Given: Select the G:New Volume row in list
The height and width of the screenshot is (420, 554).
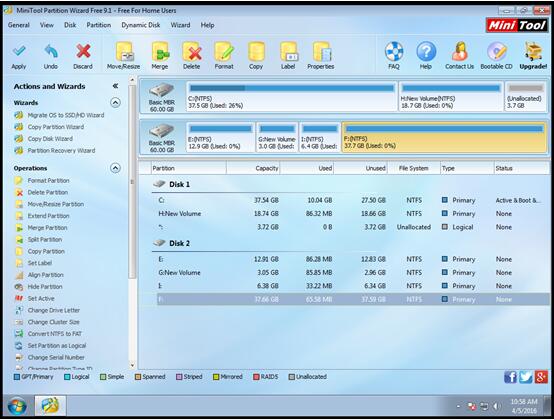Looking at the screenshot, I should (x=350, y=273).
